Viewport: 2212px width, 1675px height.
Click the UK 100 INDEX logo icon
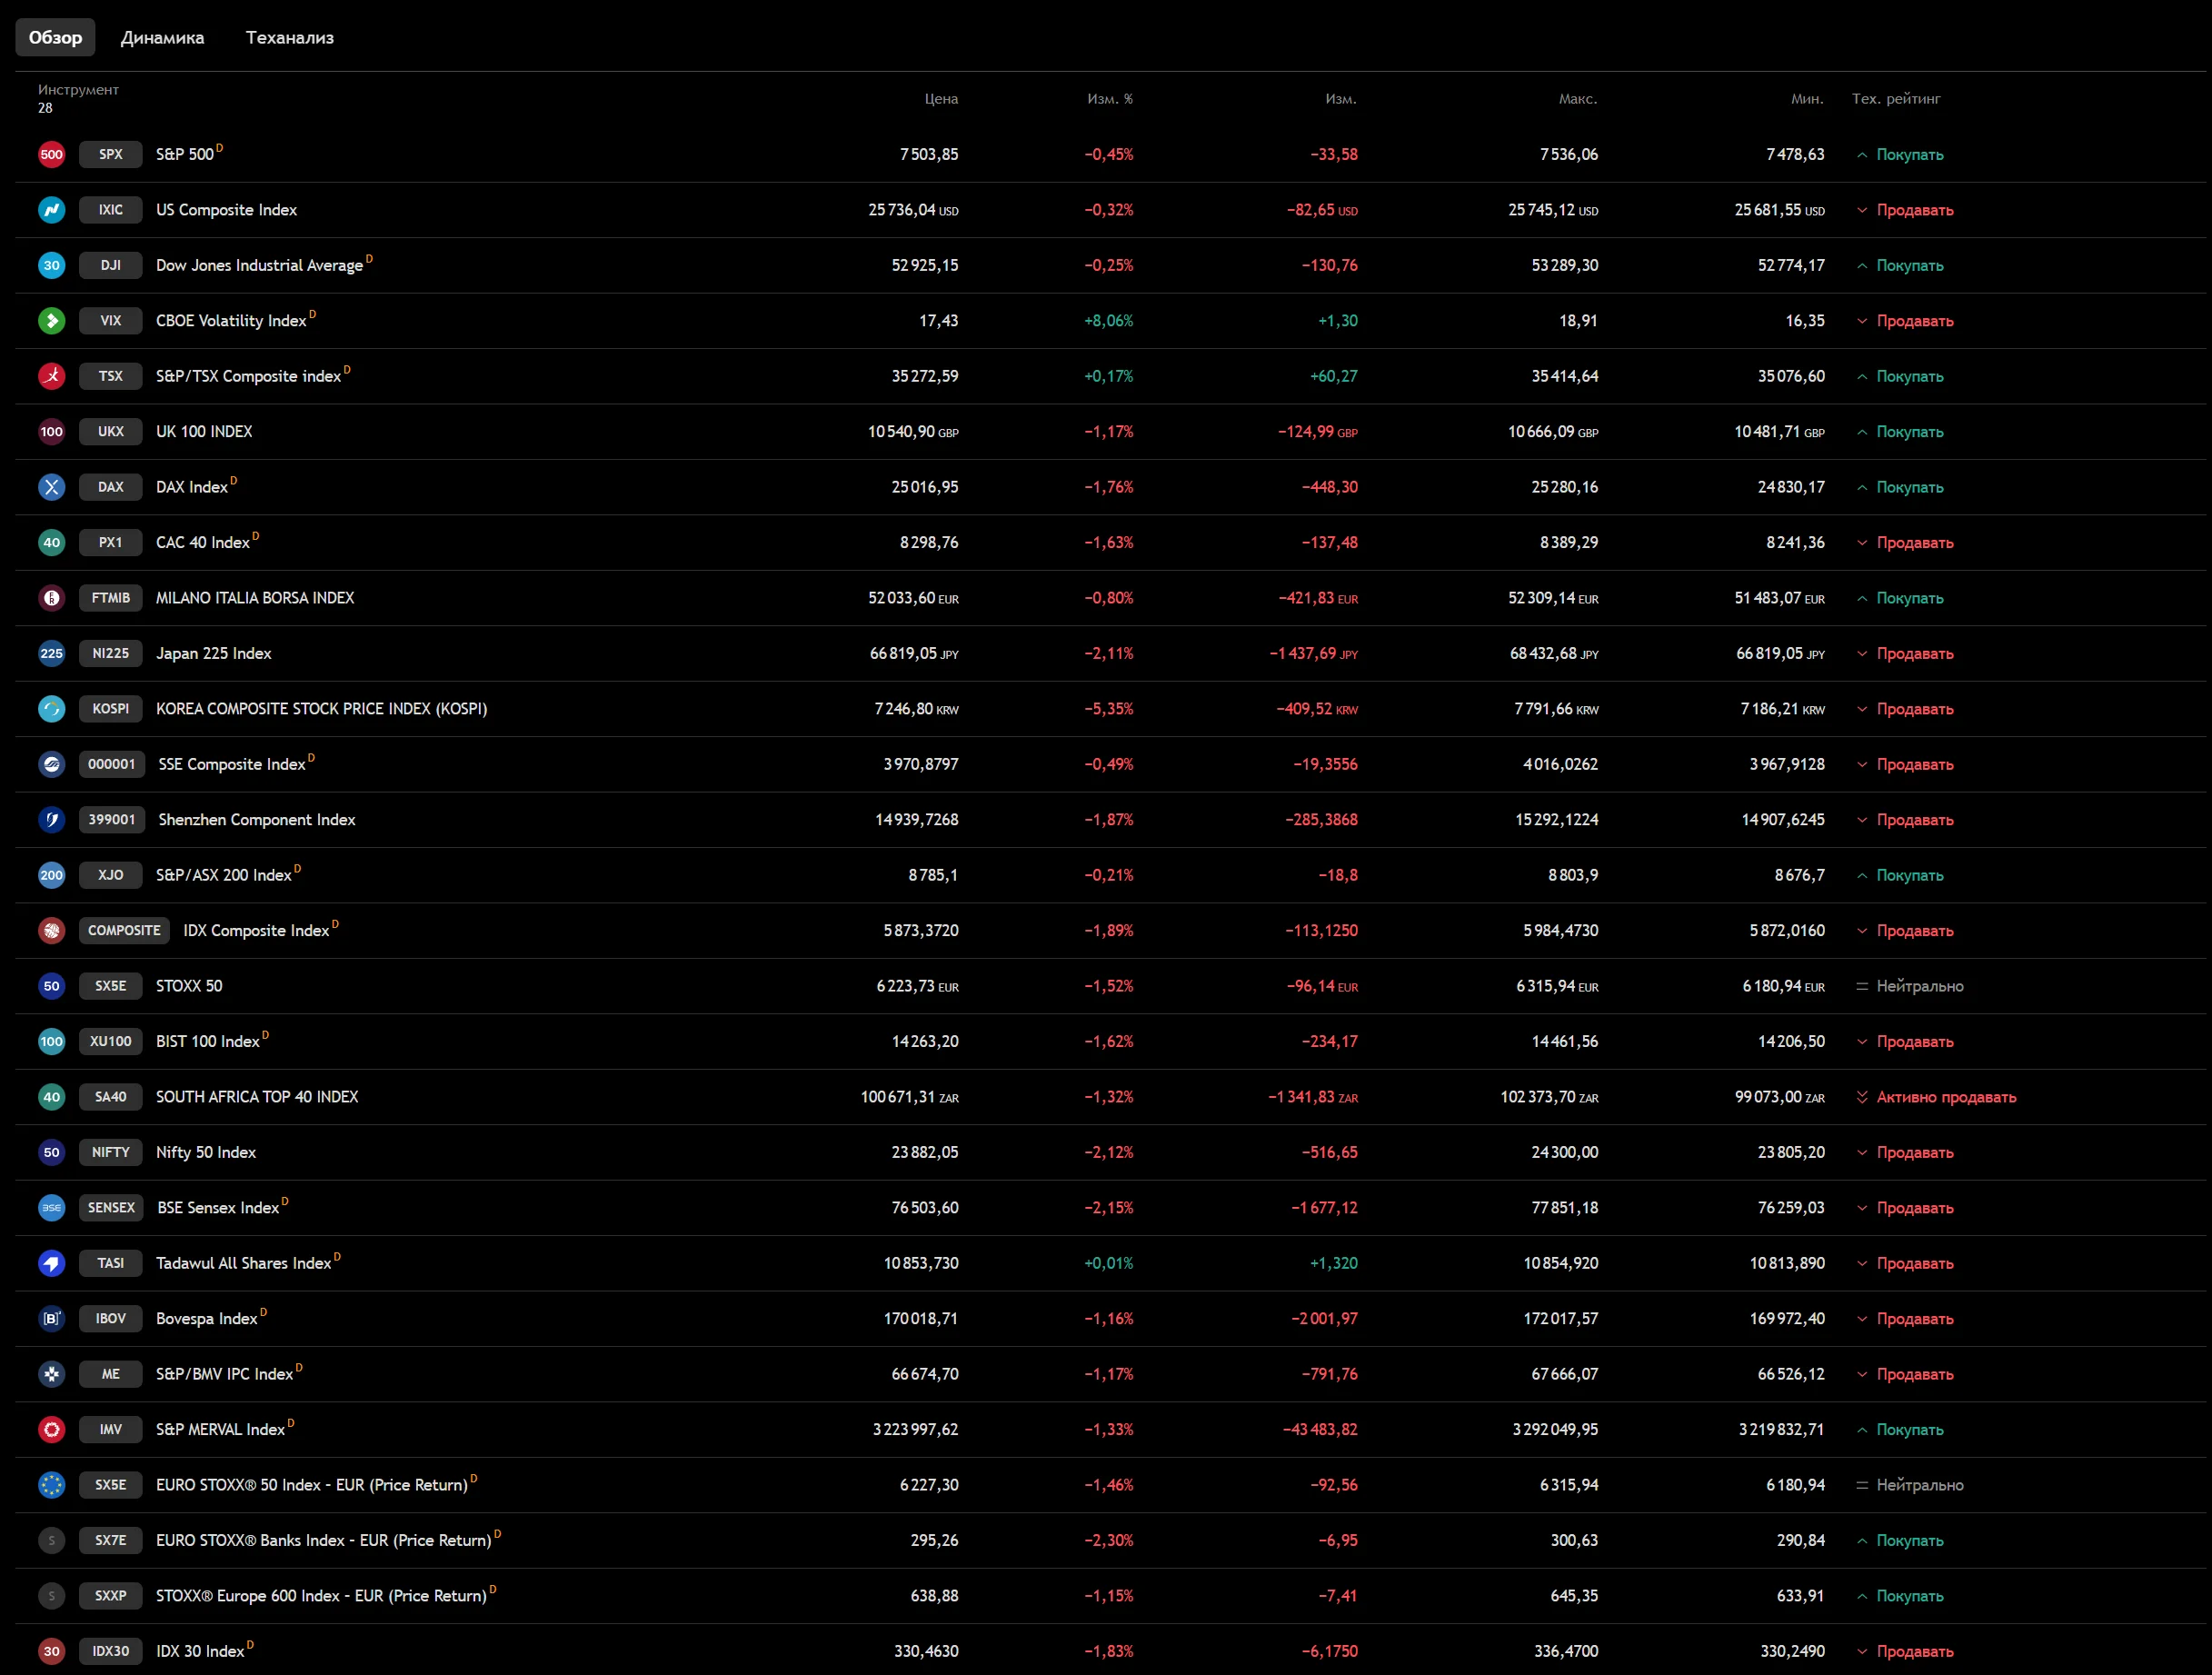51,432
